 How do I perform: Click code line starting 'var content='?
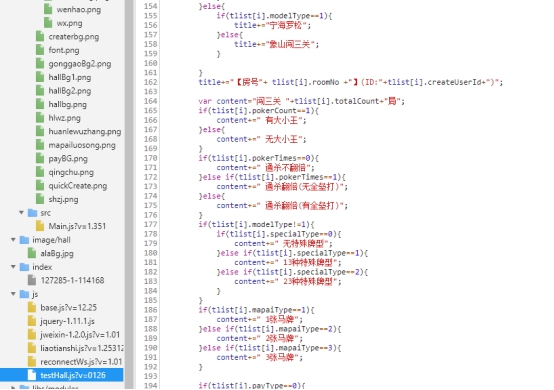(301, 101)
